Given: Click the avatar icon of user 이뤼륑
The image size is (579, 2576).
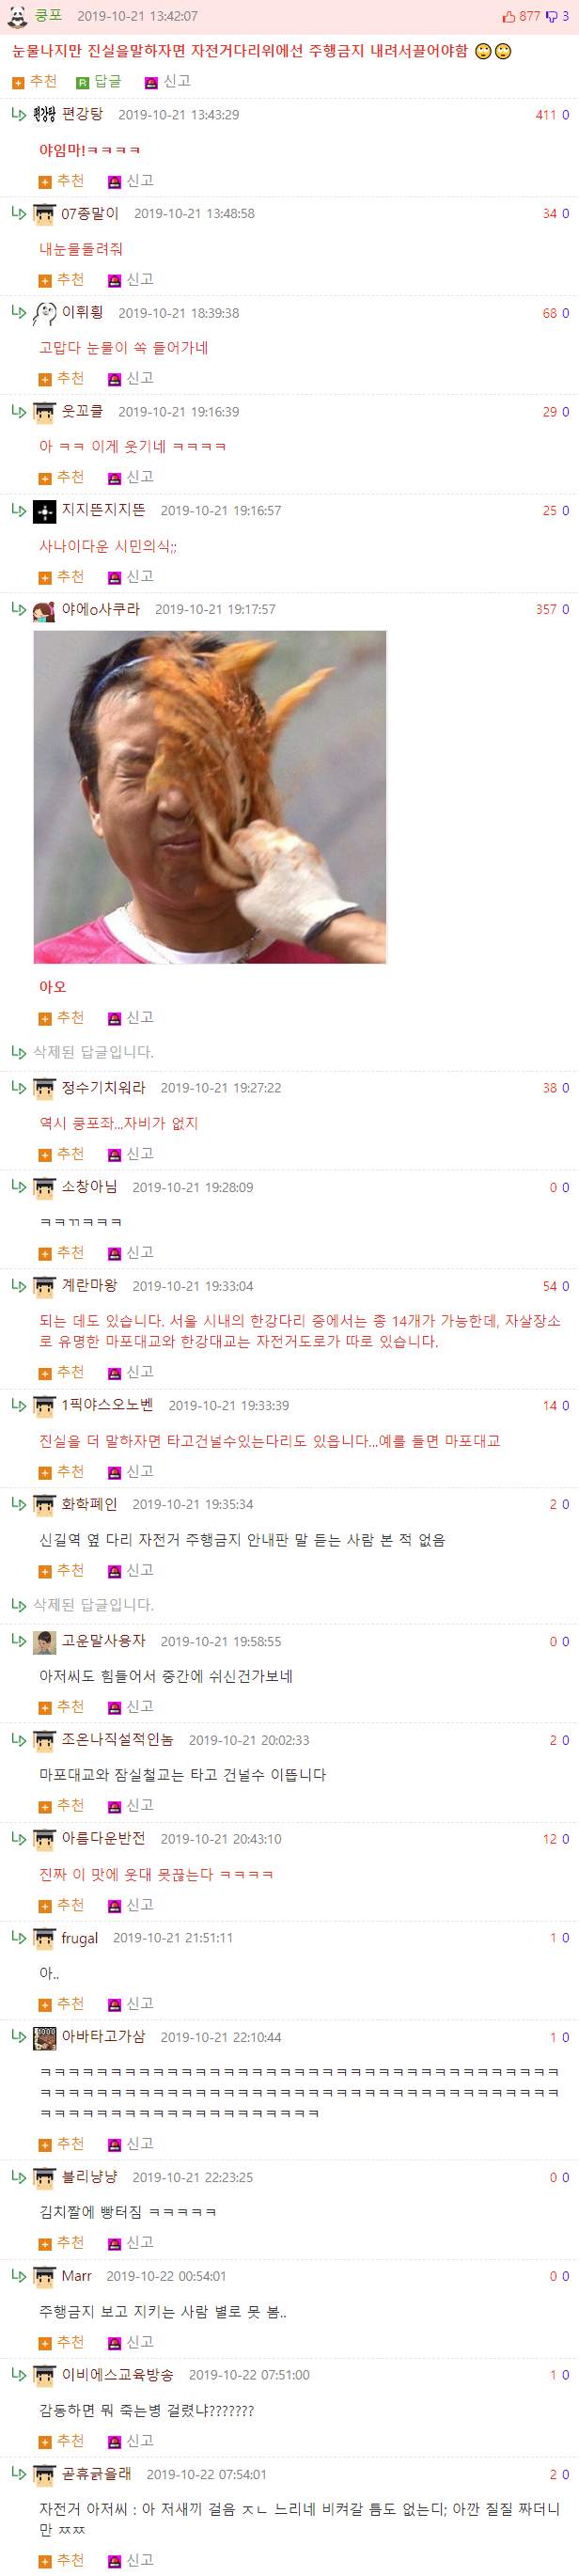Looking at the screenshot, I should click(44, 313).
